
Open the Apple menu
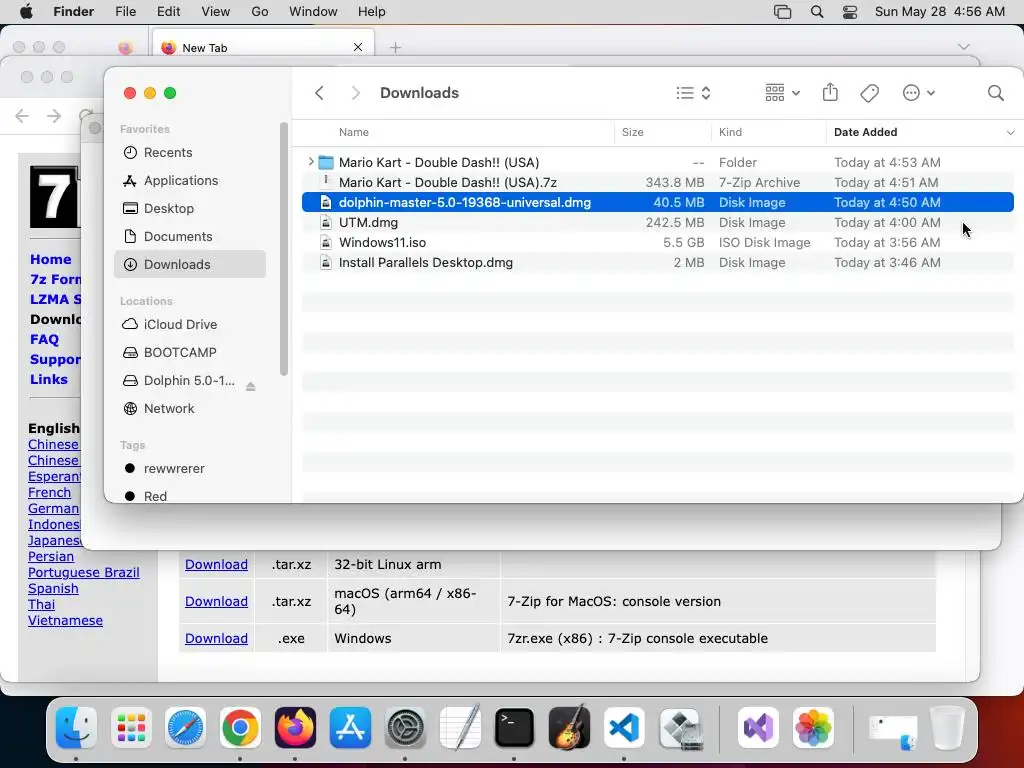26,12
